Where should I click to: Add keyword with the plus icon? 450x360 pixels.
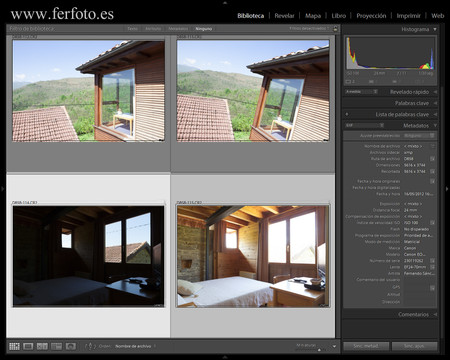(347, 114)
